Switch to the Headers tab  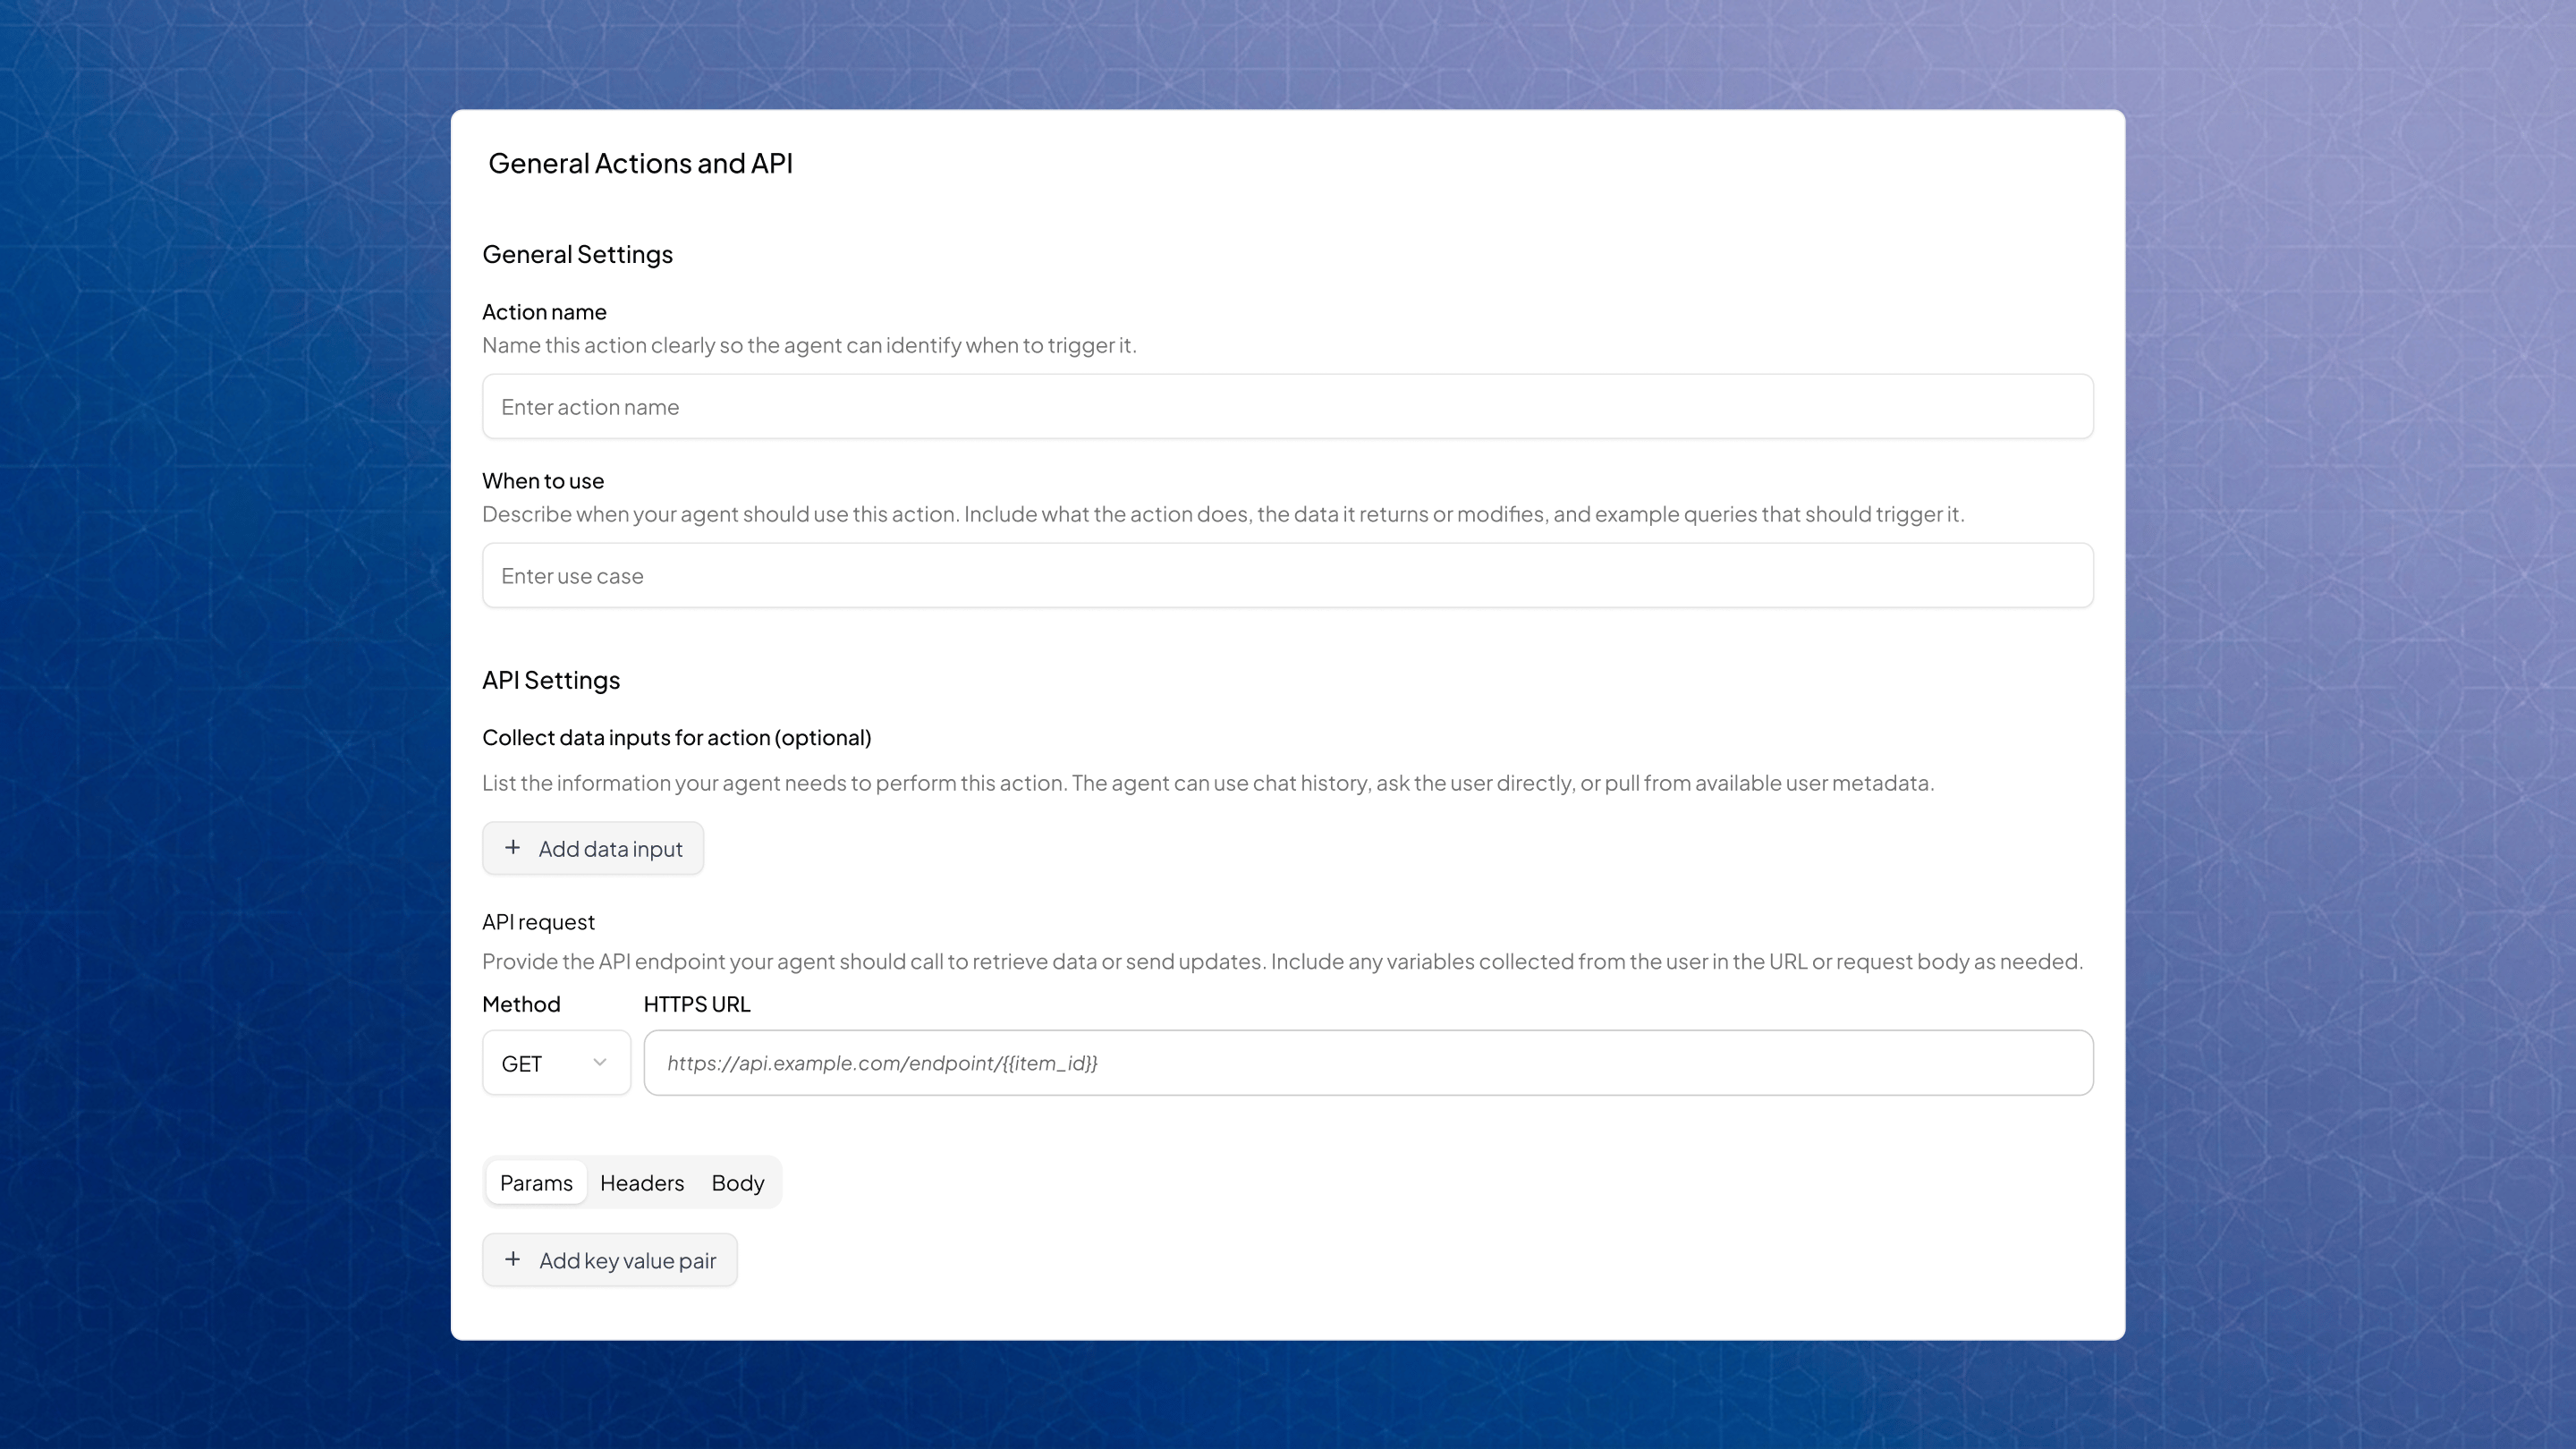(642, 1182)
